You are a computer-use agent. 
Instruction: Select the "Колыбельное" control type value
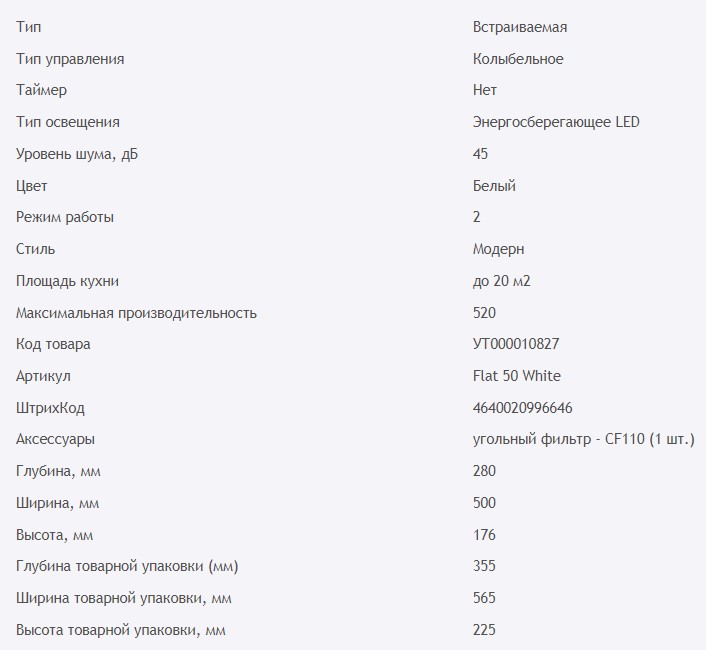coord(518,59)
